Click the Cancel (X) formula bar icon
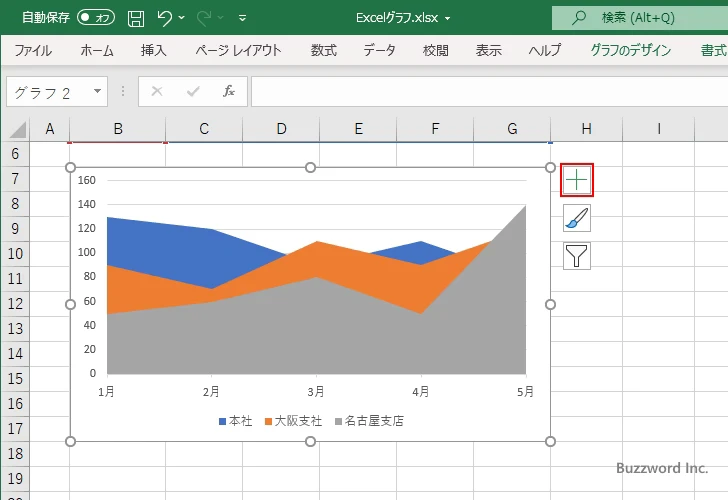The image size is (728, 500). 157,91
